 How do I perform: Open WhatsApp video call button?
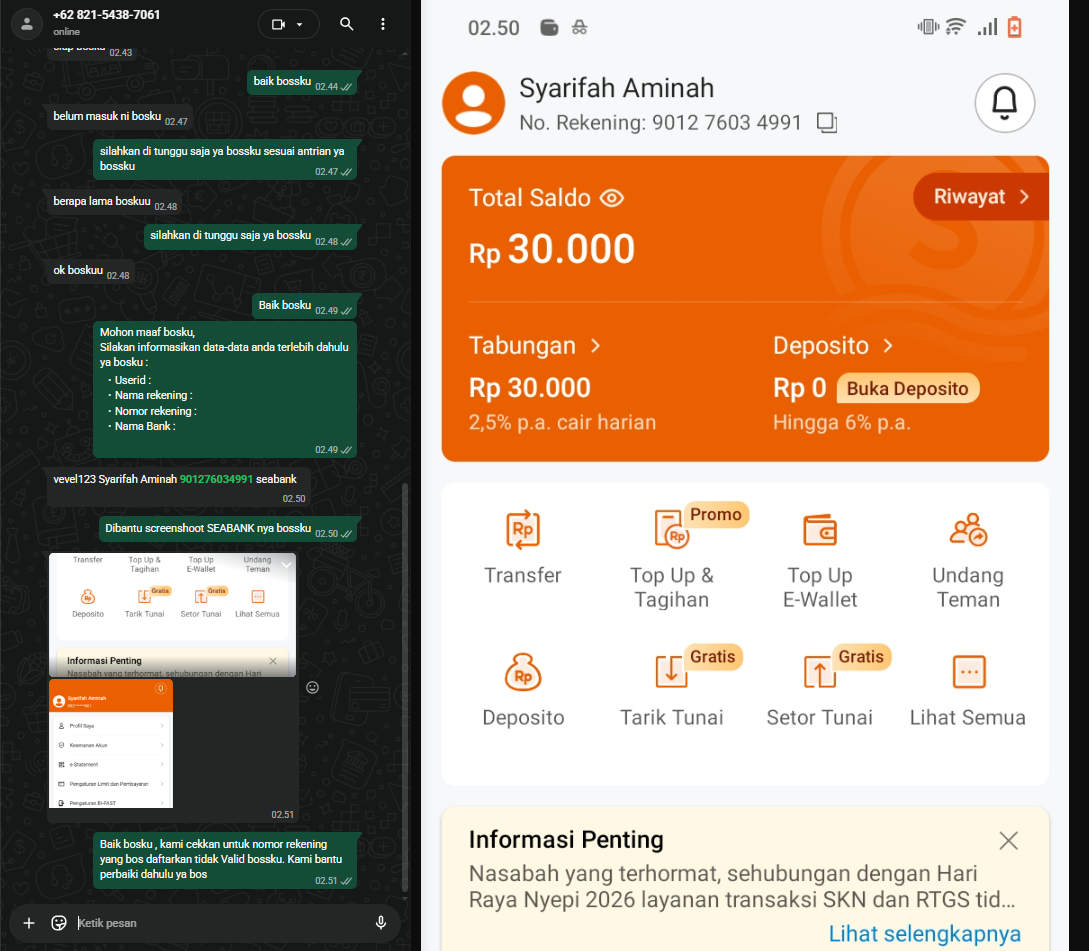279,24
